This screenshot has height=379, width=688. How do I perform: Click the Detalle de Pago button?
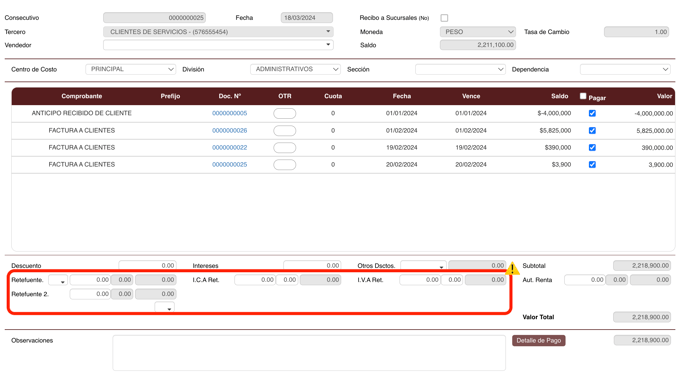click(x=538, y=340)
